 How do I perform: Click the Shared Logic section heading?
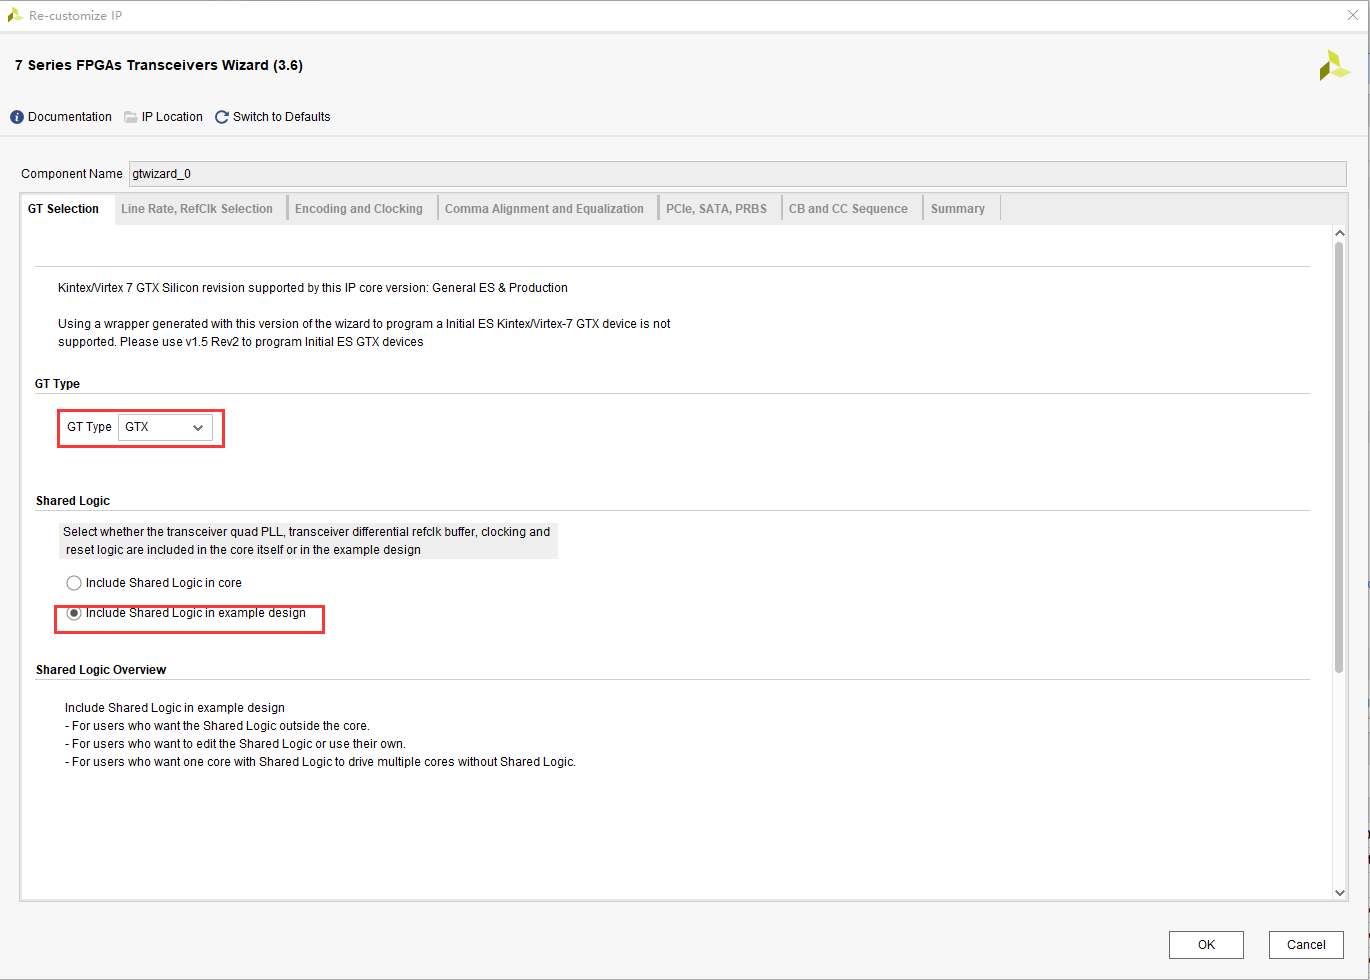[73, 501]
